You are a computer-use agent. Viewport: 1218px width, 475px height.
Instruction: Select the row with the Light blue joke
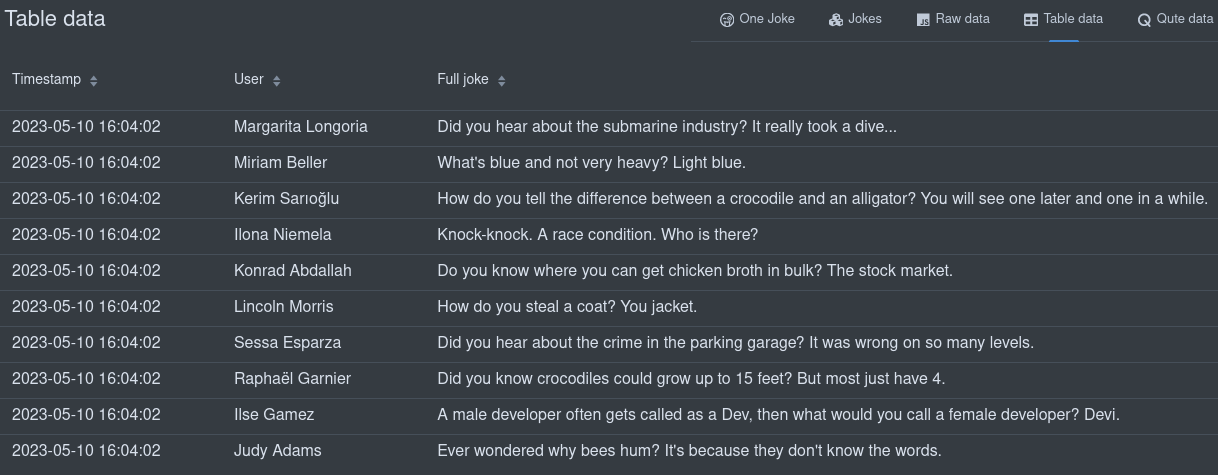click(x=609, y=163)
